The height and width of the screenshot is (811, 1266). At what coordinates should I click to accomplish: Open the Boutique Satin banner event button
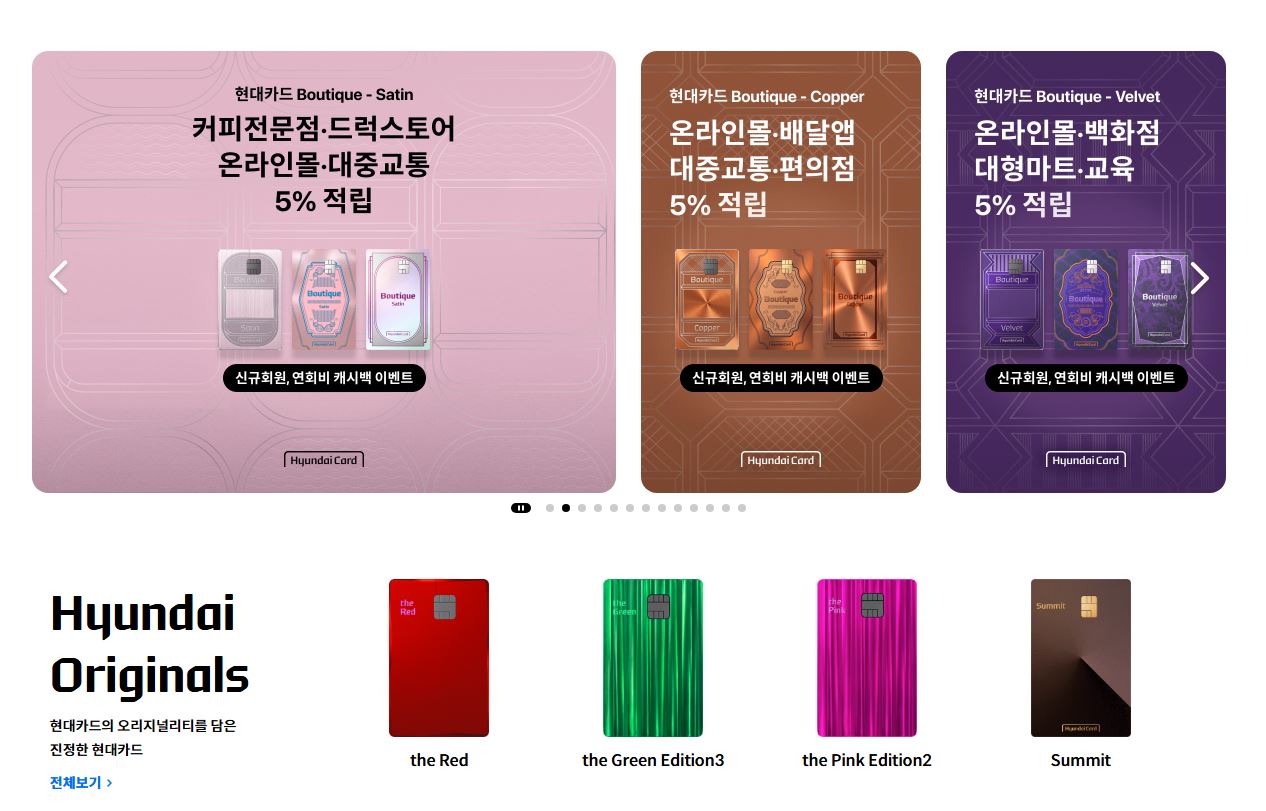click(x=324, y=378)
